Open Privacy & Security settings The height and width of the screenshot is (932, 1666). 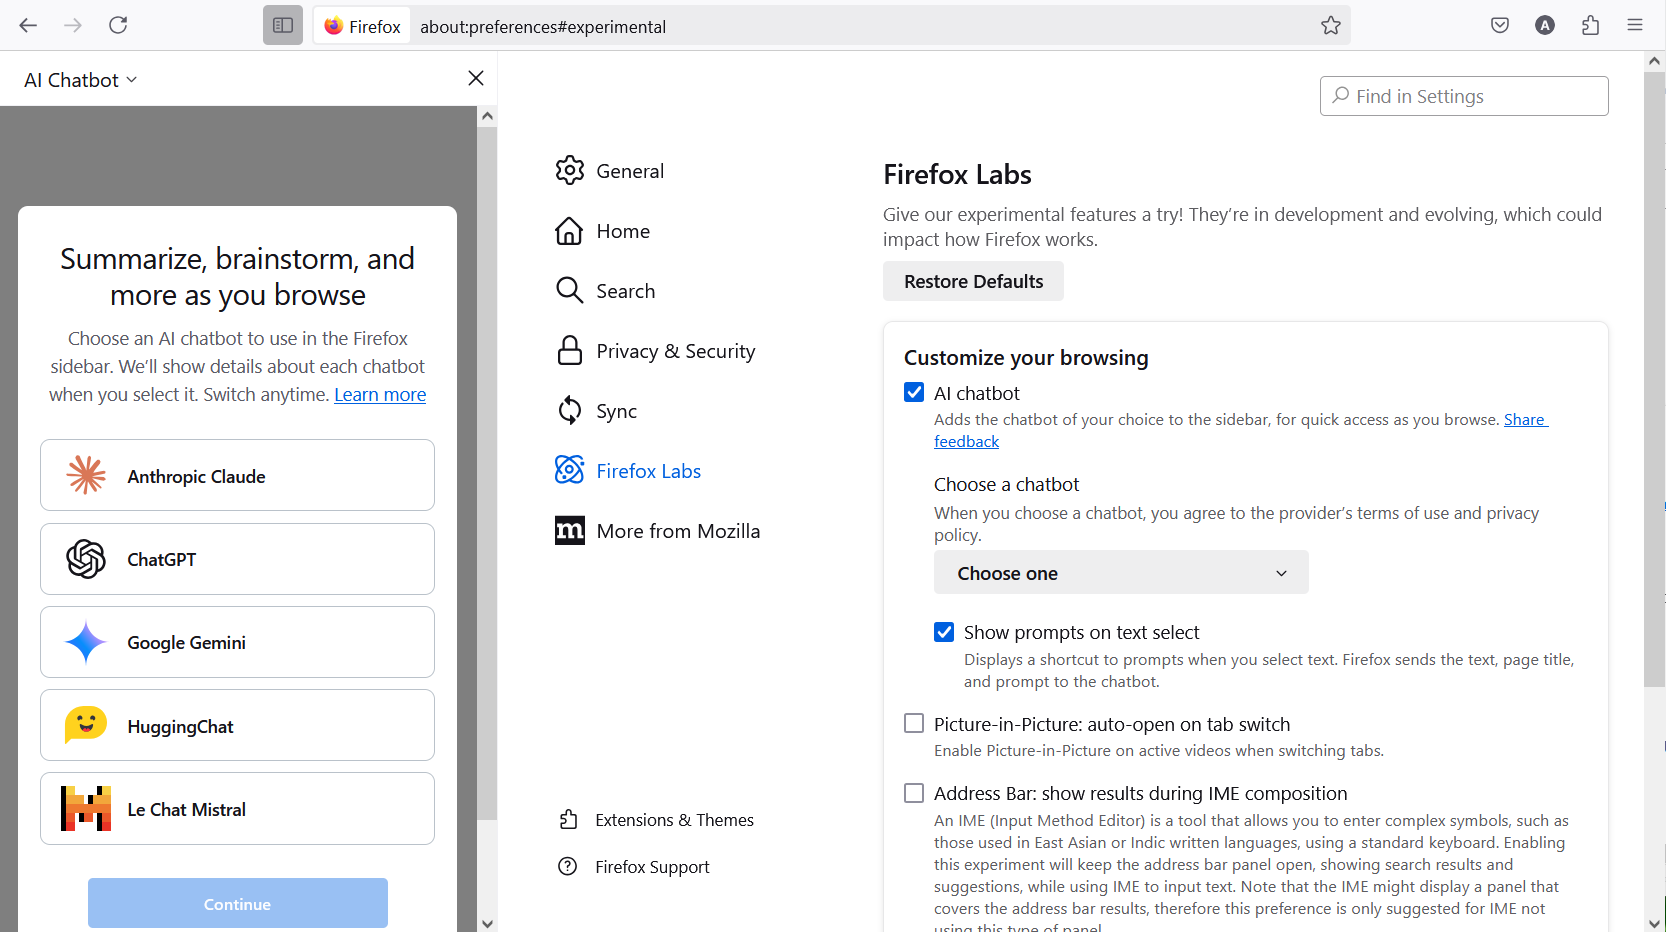coord(656,351)
